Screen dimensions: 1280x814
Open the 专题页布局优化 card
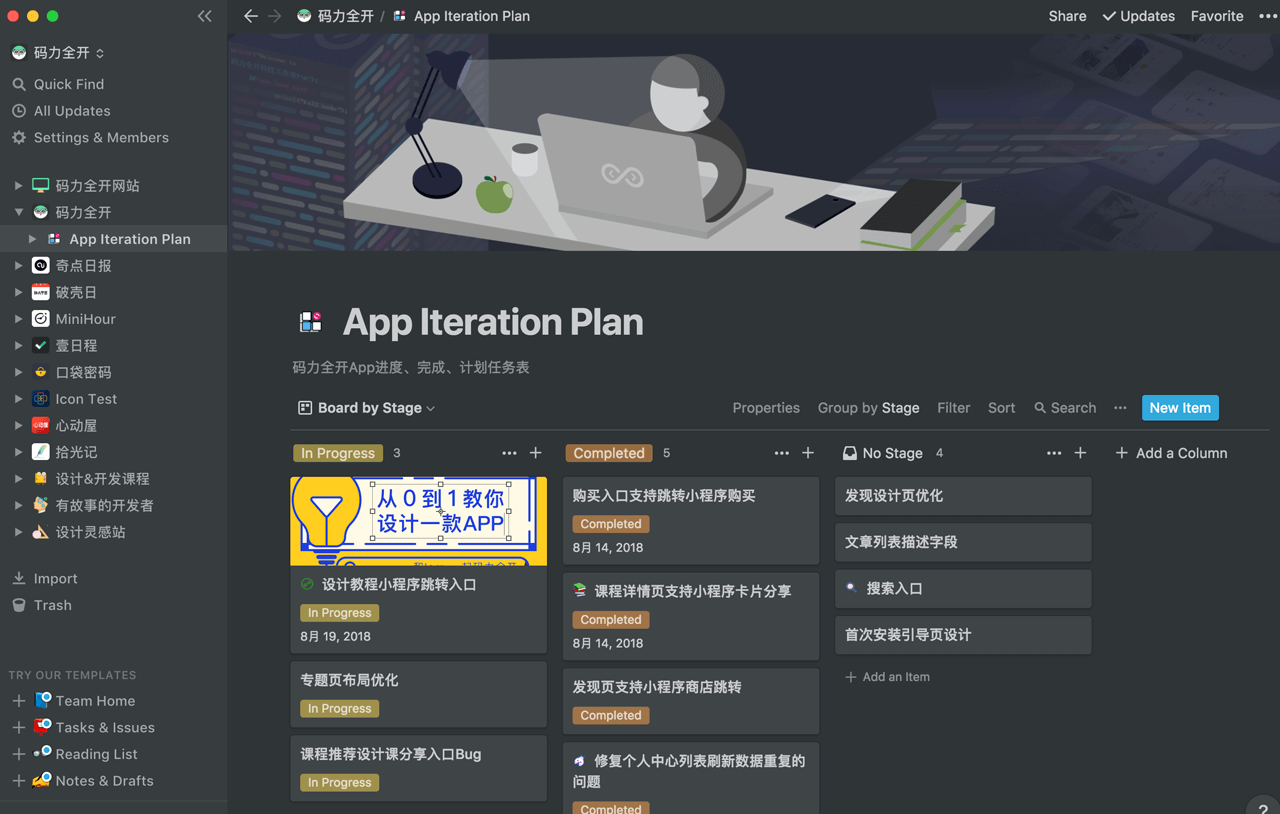[419, 694]
